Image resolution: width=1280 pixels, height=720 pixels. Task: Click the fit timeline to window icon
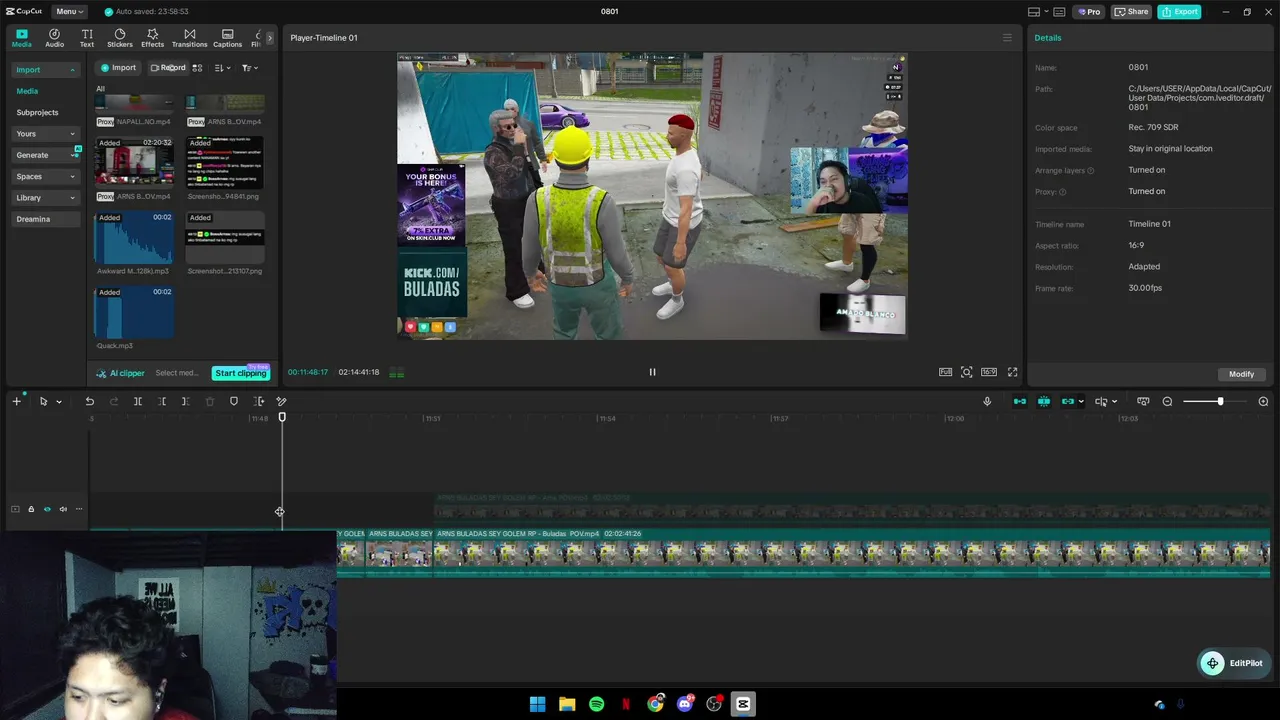coord(1143,401)
